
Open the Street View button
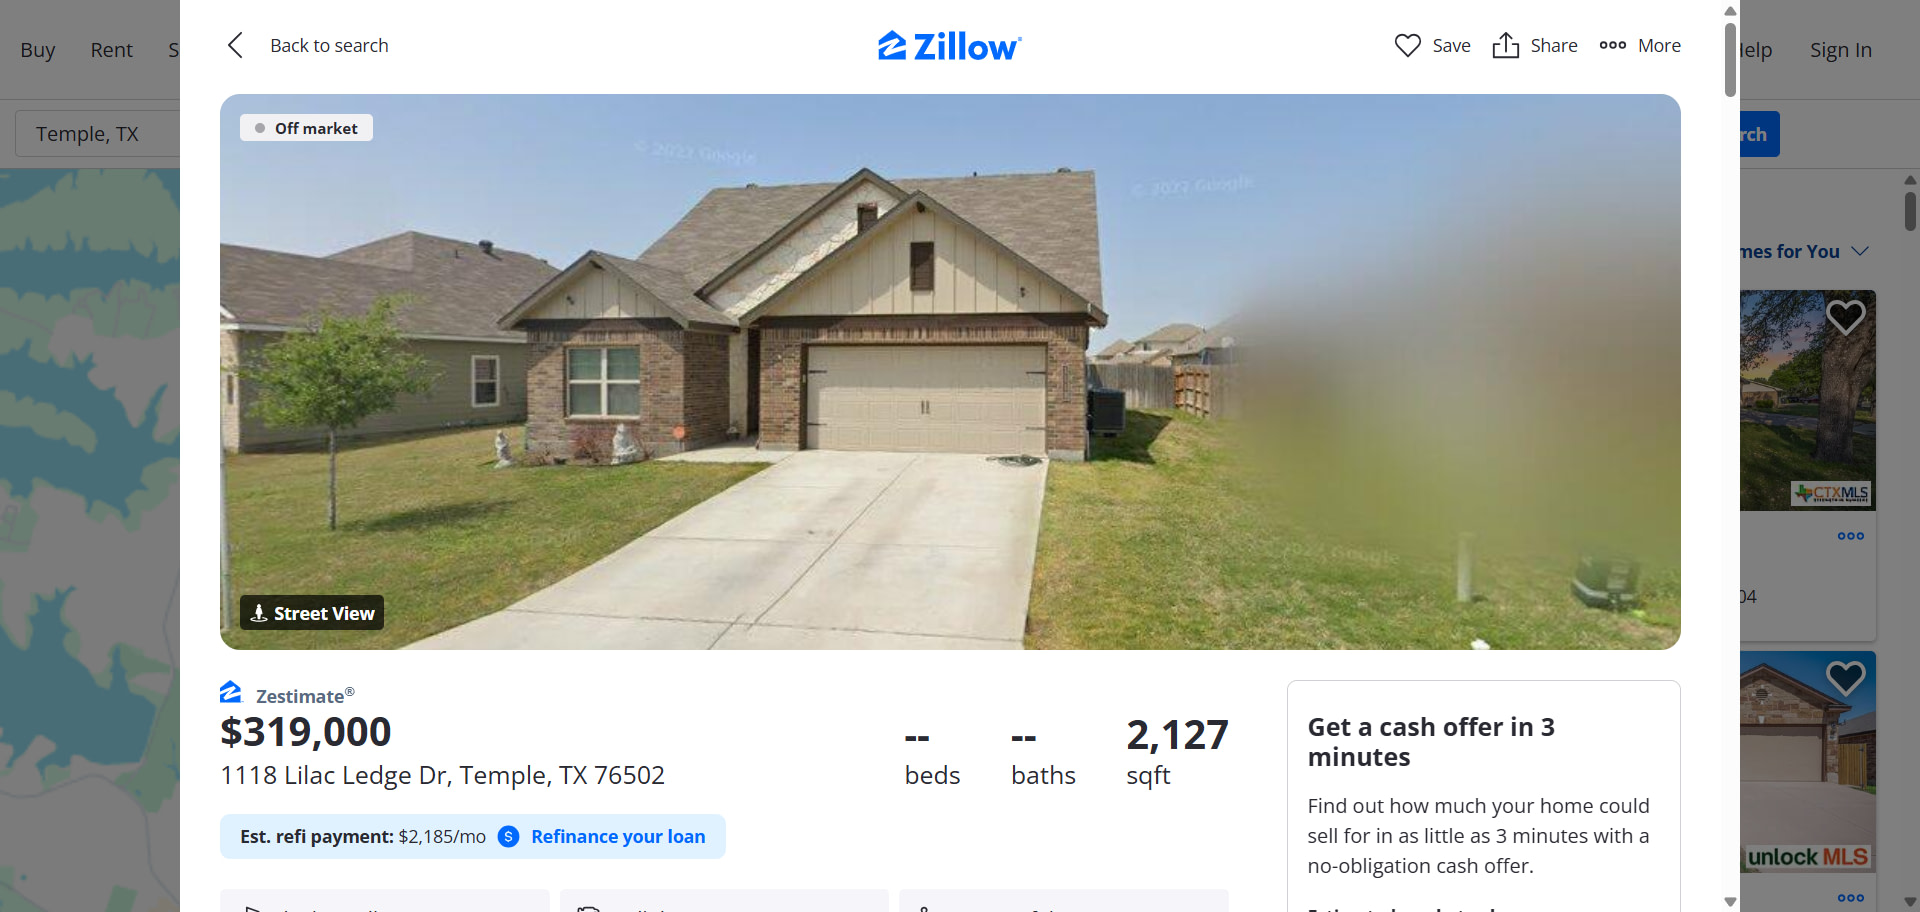[x=312, y=613]
